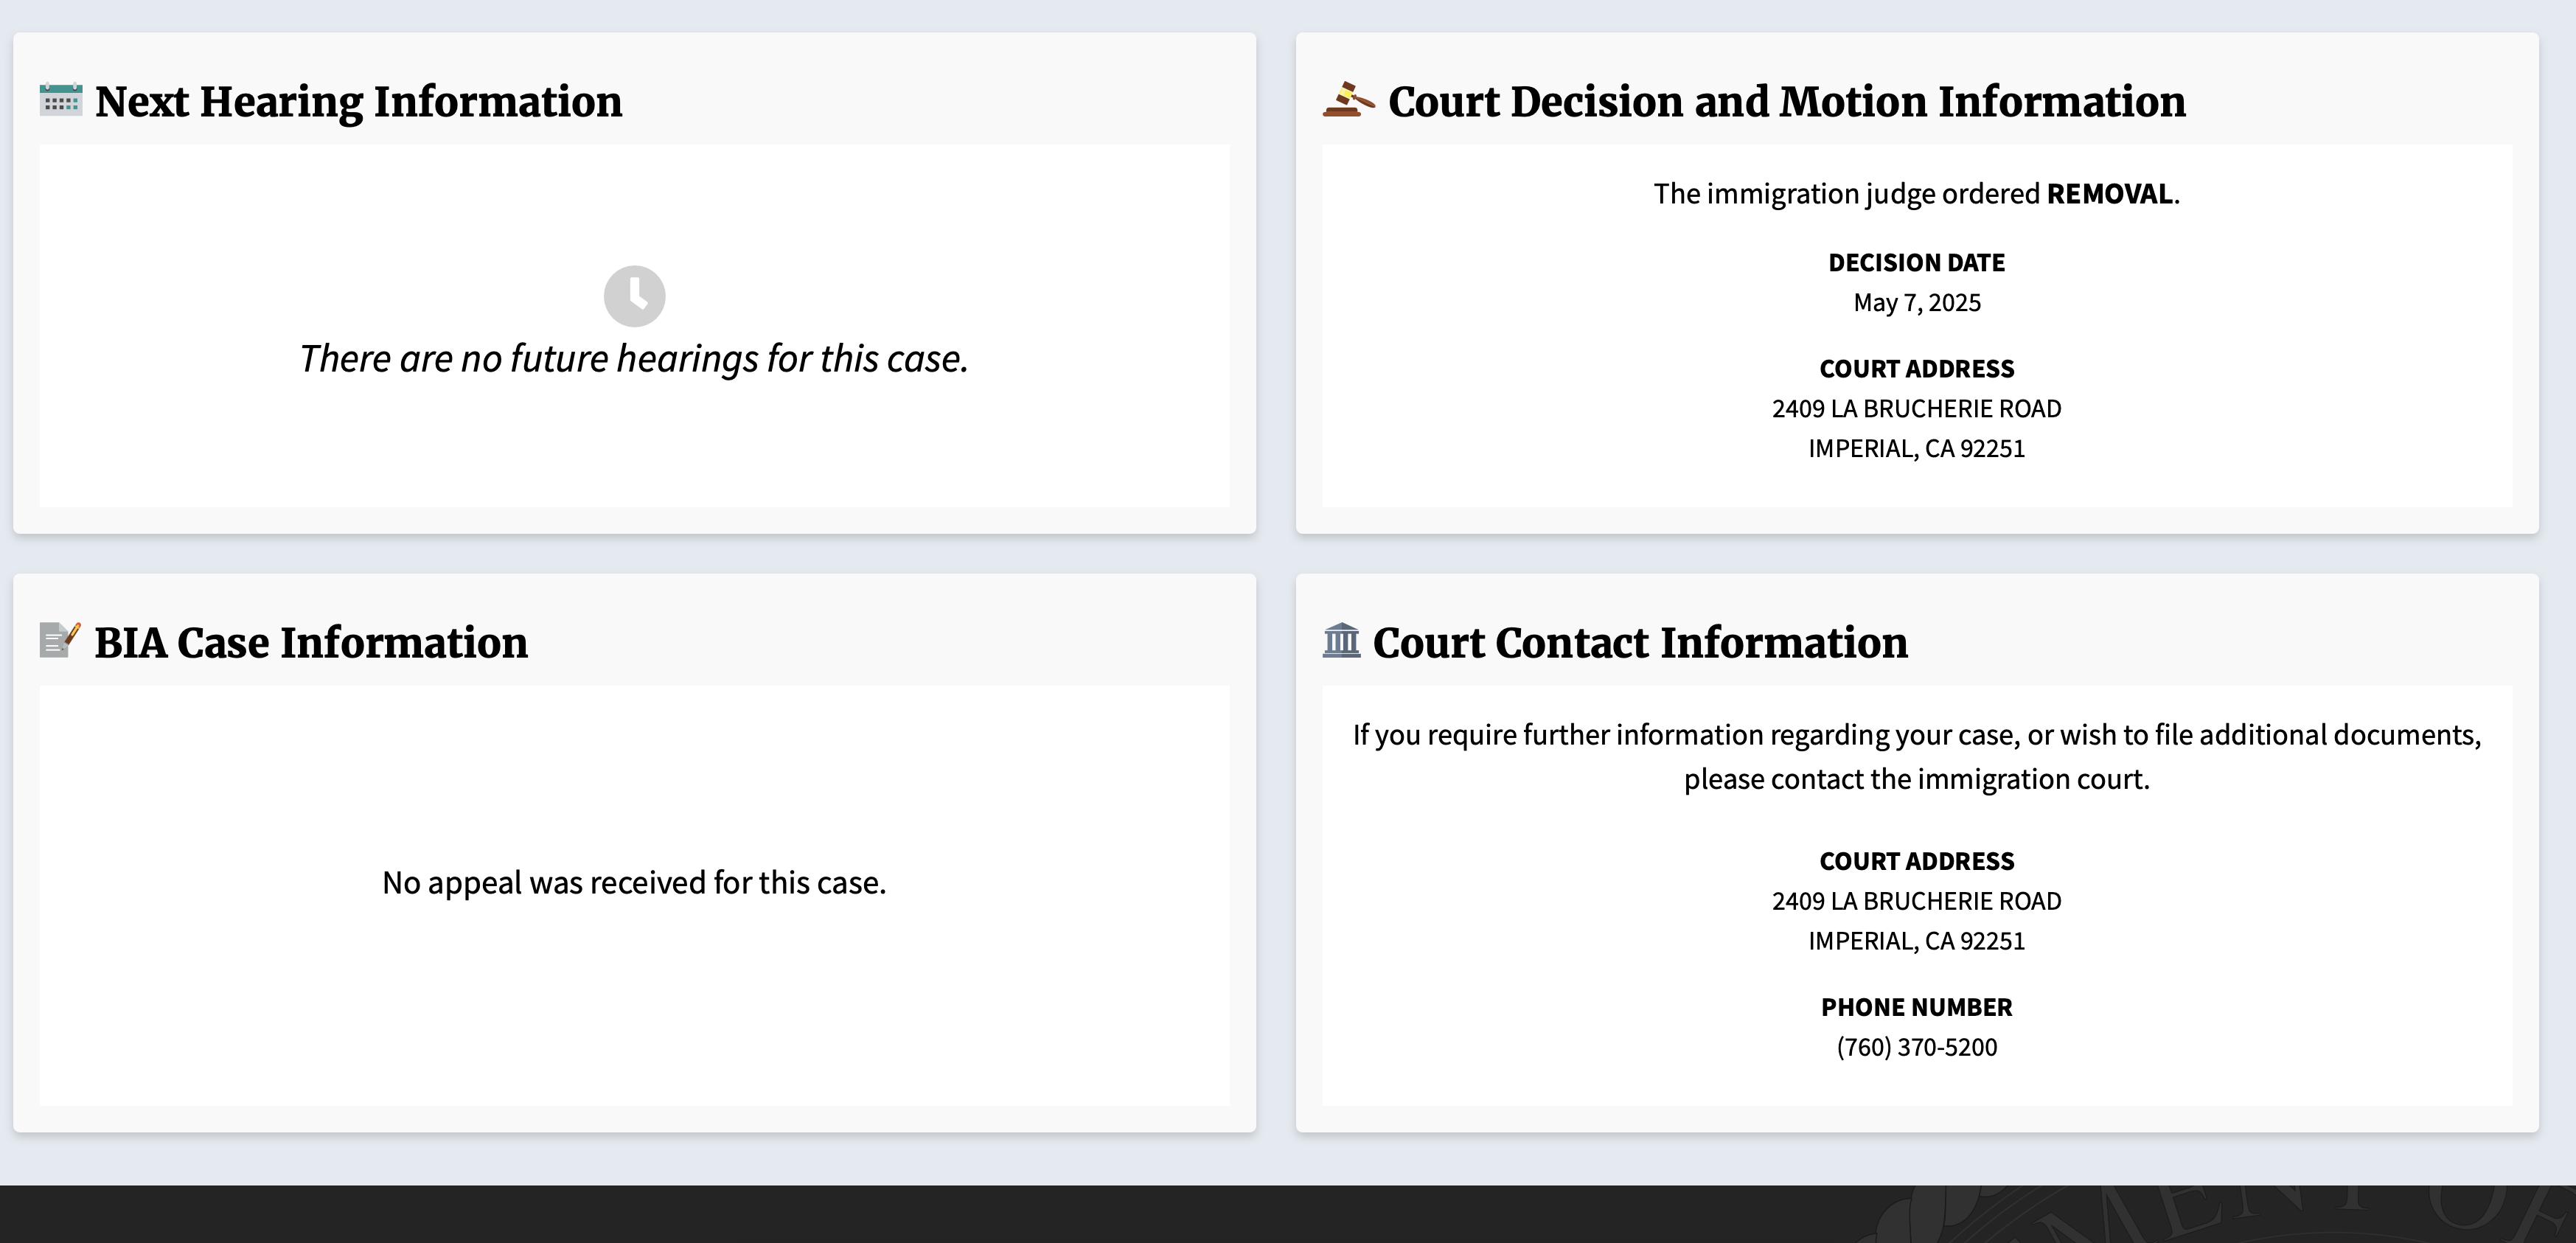Click 2409 LA BRUCHERIE ROAD in decision panel
Screen dimensions: 2576x1243
(x=1916, y=409)
